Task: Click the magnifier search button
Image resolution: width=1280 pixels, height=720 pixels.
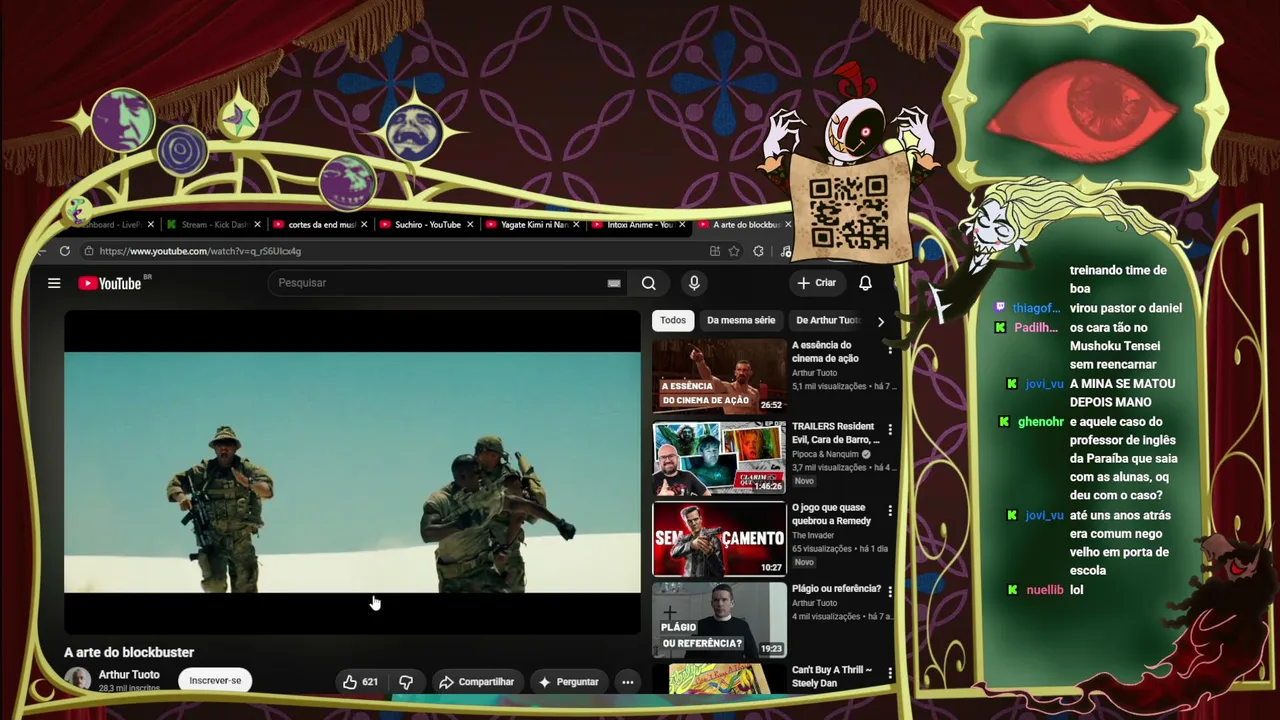Action: click(x=649, y=283)
